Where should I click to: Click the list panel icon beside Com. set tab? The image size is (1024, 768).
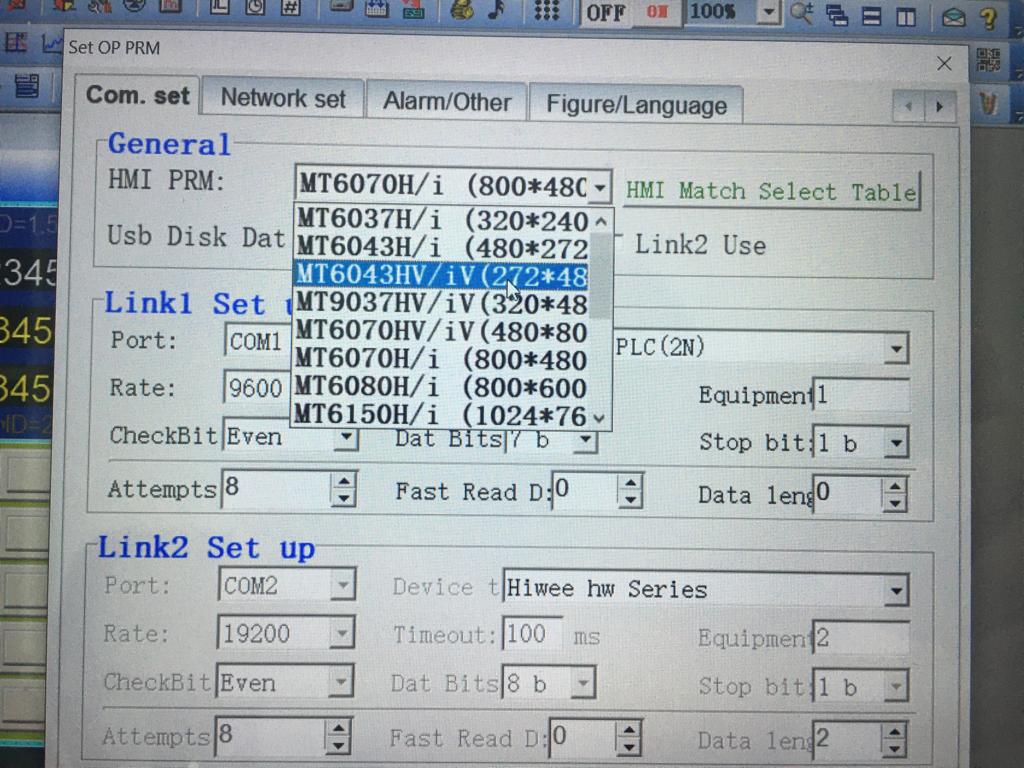tap(27, 86)
